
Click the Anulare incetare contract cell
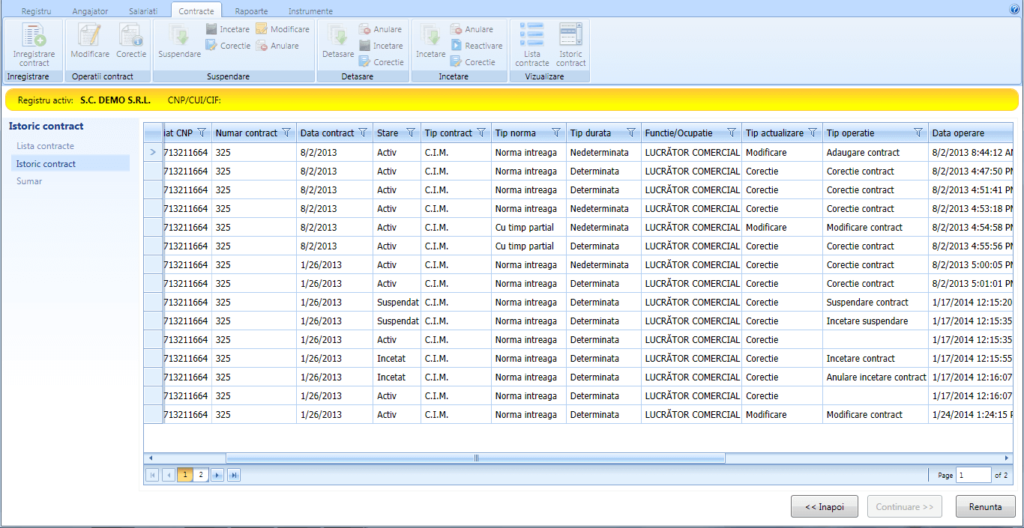click(x=875, y=377)
